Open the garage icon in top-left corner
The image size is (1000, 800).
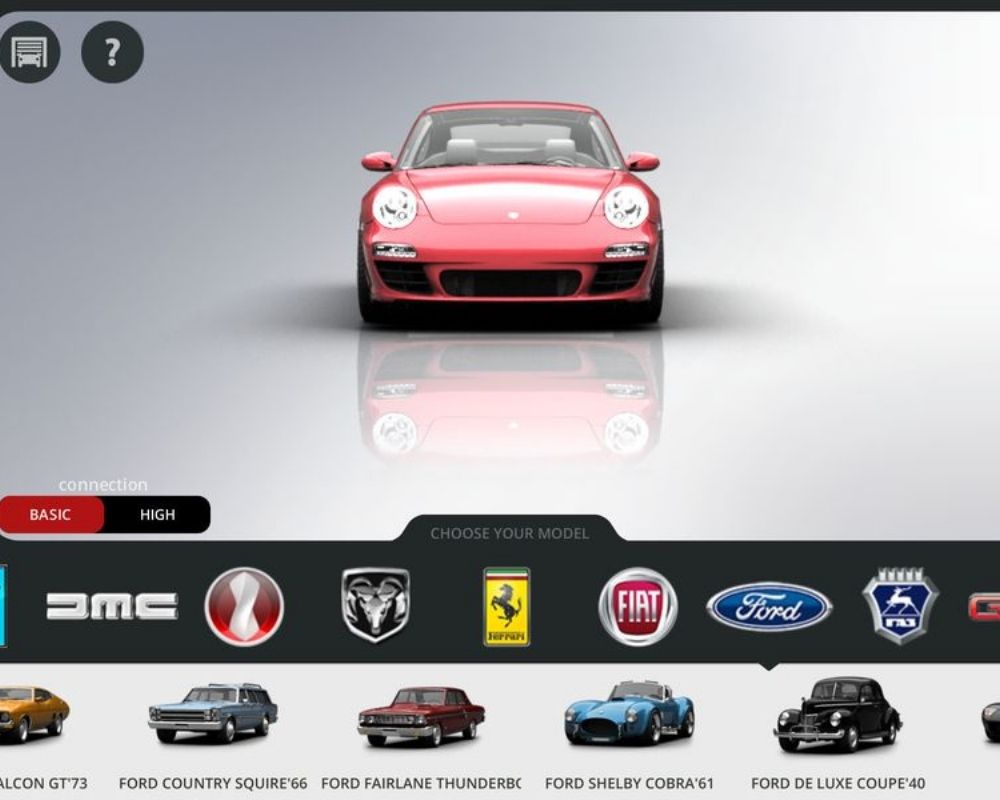coord(30,52)
